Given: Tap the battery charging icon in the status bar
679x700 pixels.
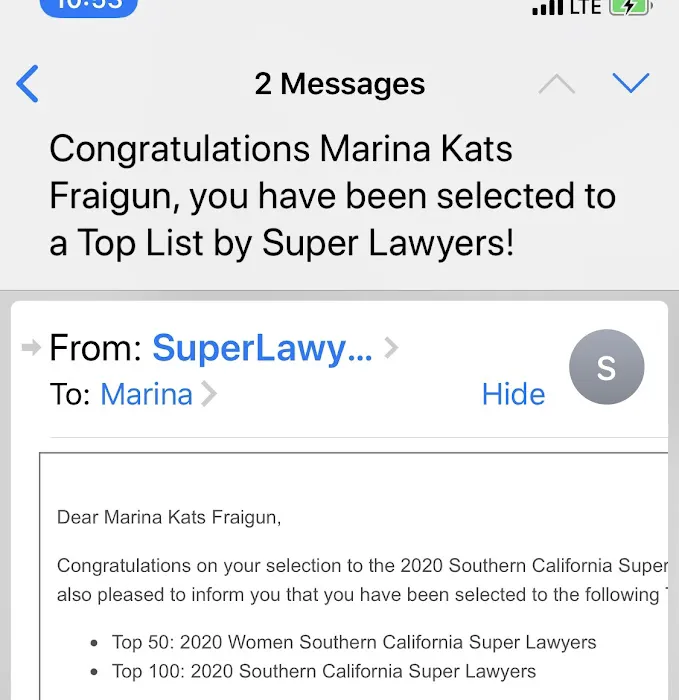Looking at the screenshot, I should pyautogui.click(x=631, y=7).
